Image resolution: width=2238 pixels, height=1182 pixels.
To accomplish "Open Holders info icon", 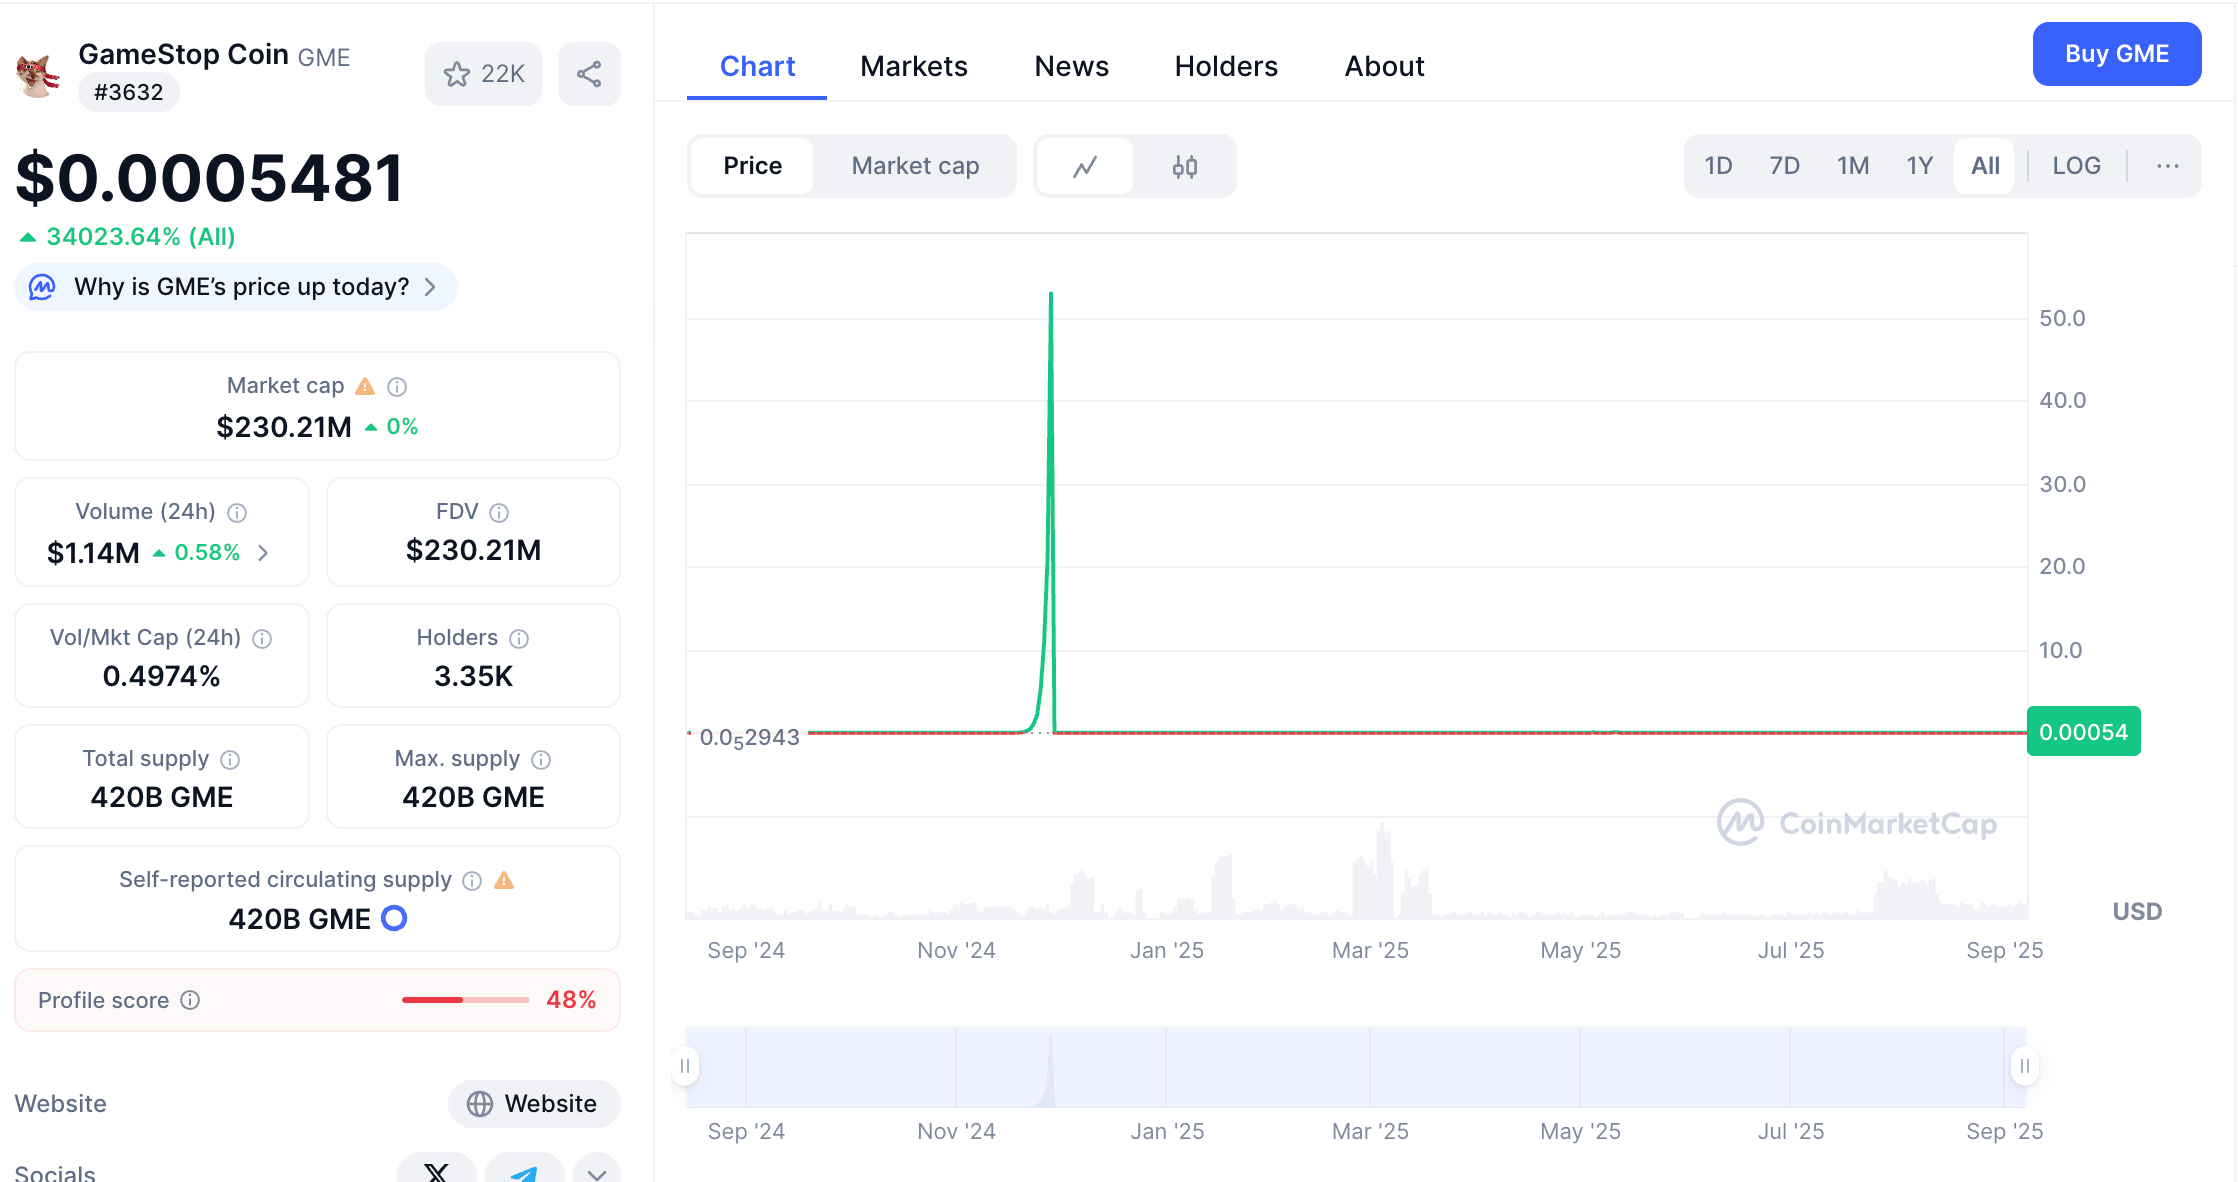I will [519, 638].
